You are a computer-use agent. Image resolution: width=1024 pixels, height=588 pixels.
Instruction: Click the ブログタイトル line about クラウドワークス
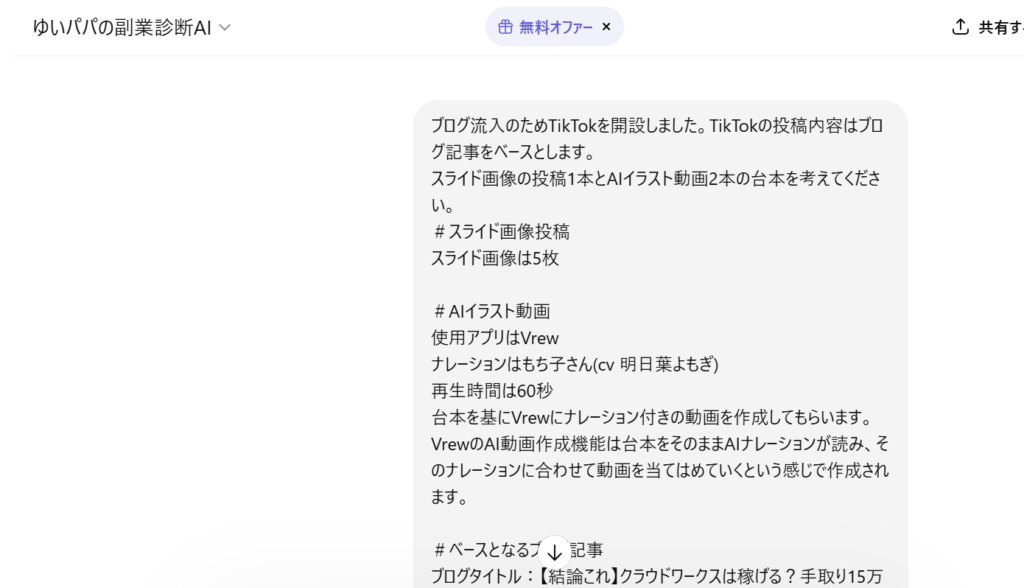657,576
